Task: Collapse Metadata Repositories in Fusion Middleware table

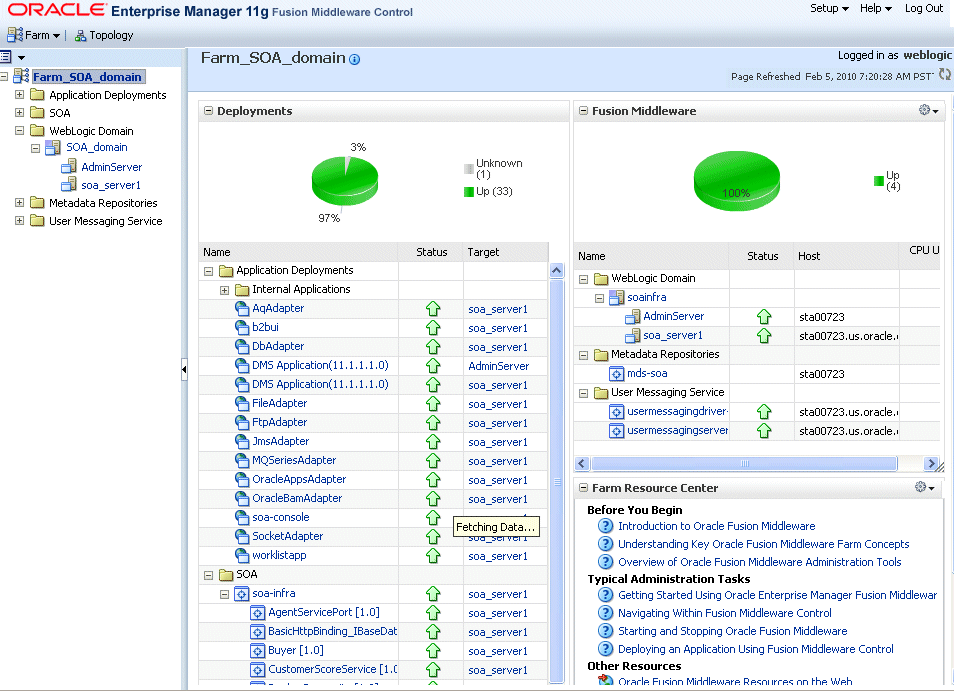Action: coord(583,355)
